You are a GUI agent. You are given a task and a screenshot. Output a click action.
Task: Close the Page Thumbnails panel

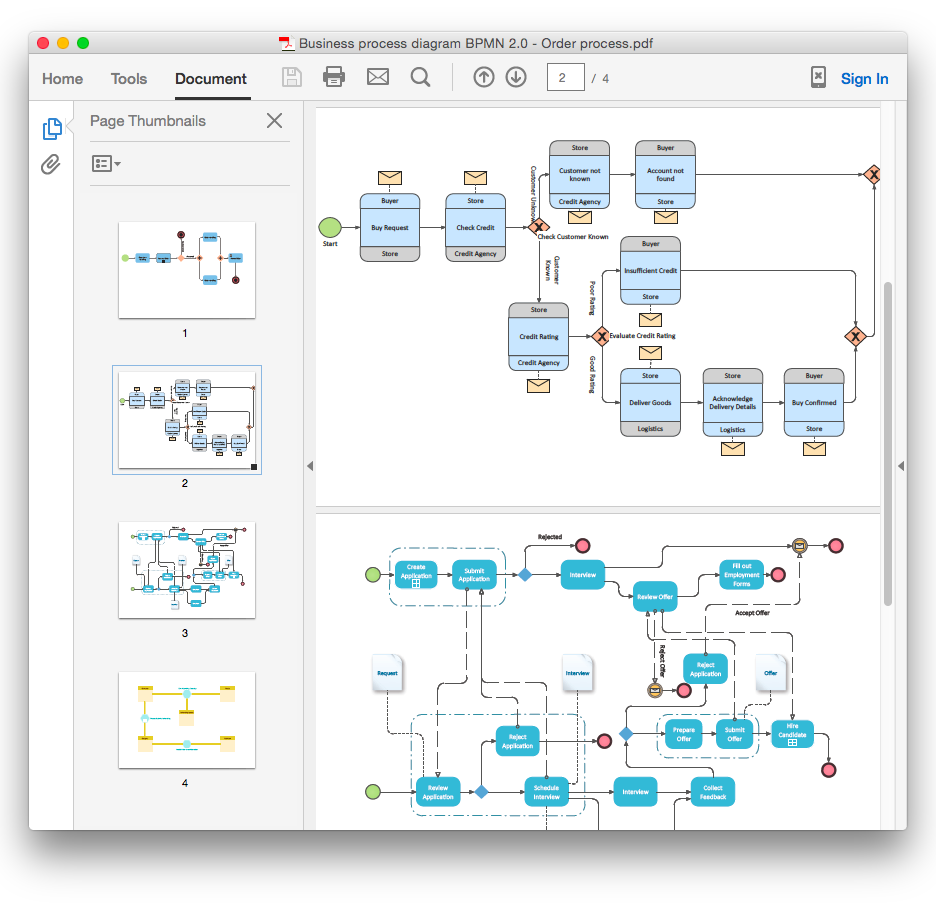pos(274,120)
